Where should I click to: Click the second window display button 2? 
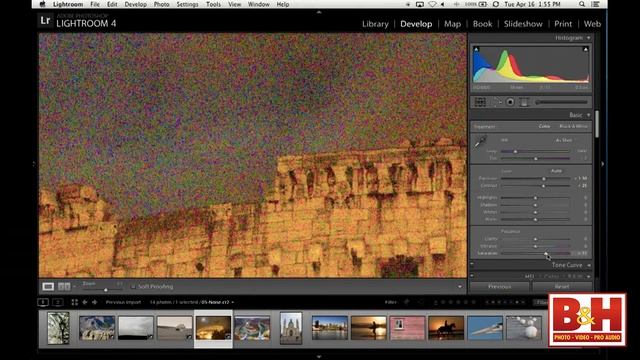point(58,302)
